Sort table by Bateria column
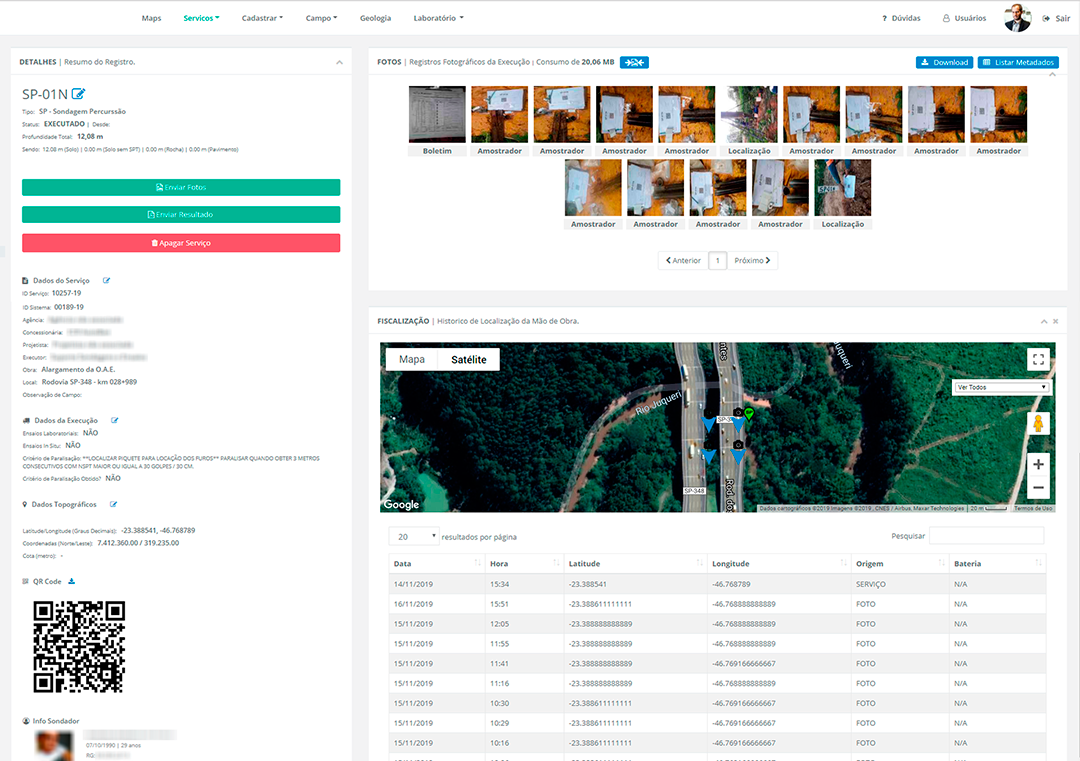Viewport: 1080px width, 761px height. (997, 563)
